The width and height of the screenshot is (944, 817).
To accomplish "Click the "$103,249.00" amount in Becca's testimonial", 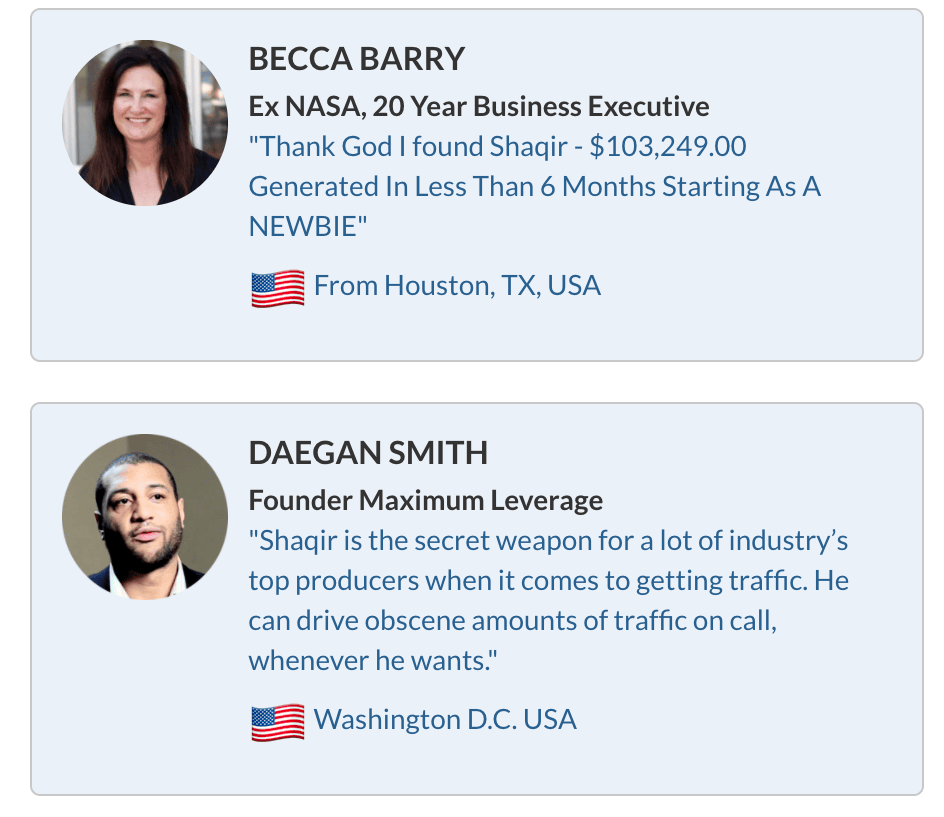I will 668,147.
